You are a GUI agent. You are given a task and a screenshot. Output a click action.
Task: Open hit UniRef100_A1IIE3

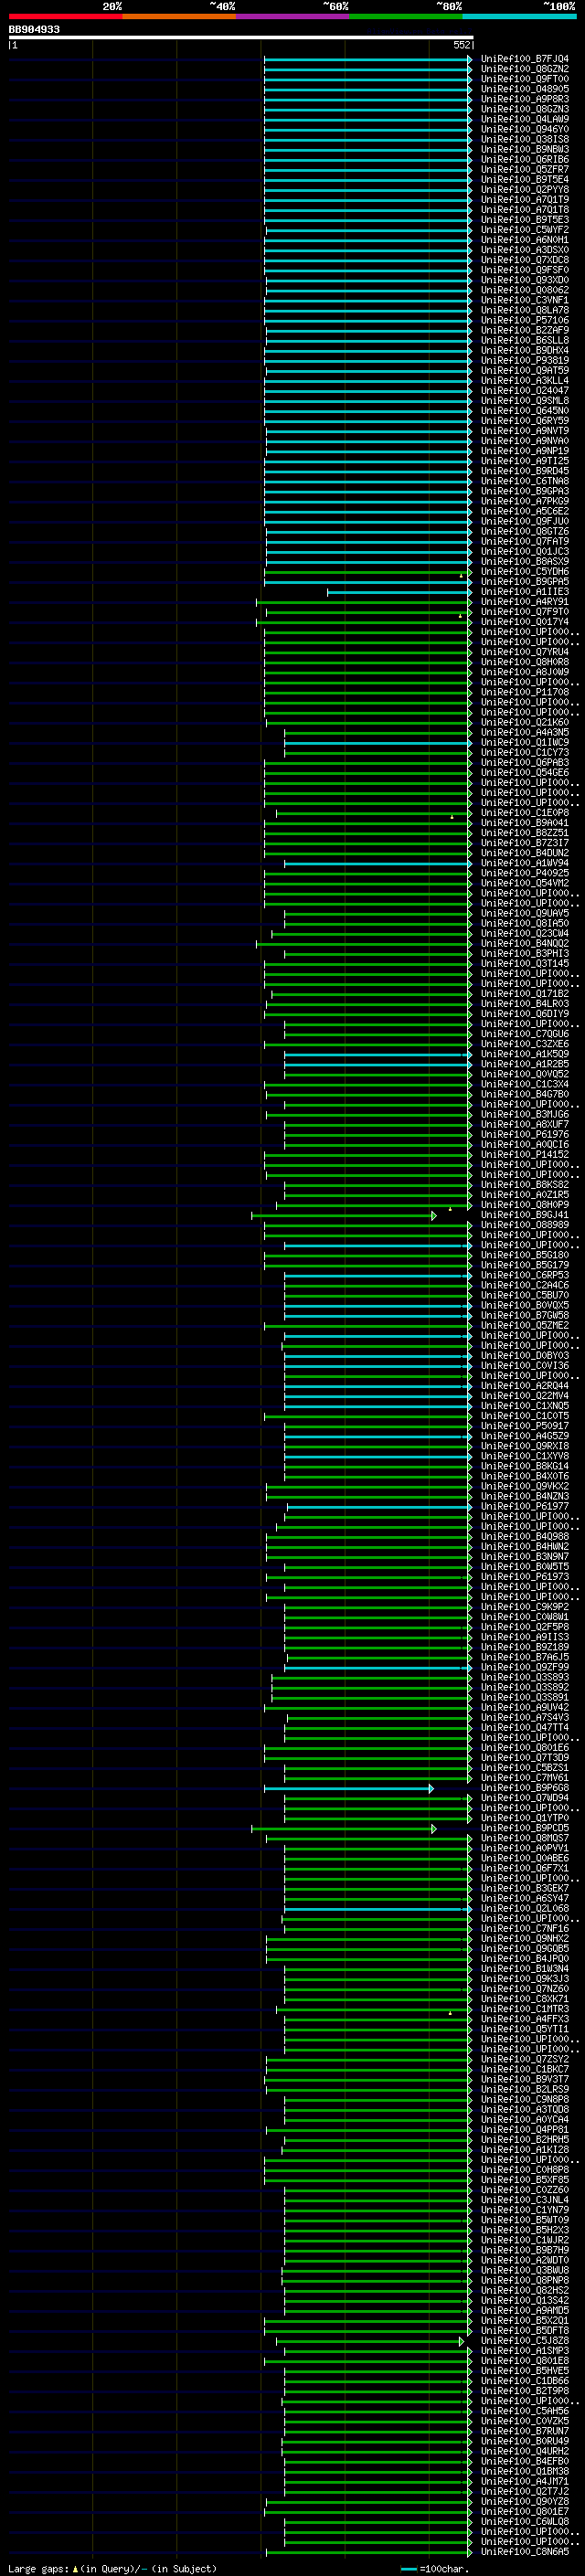click(525, 592)
